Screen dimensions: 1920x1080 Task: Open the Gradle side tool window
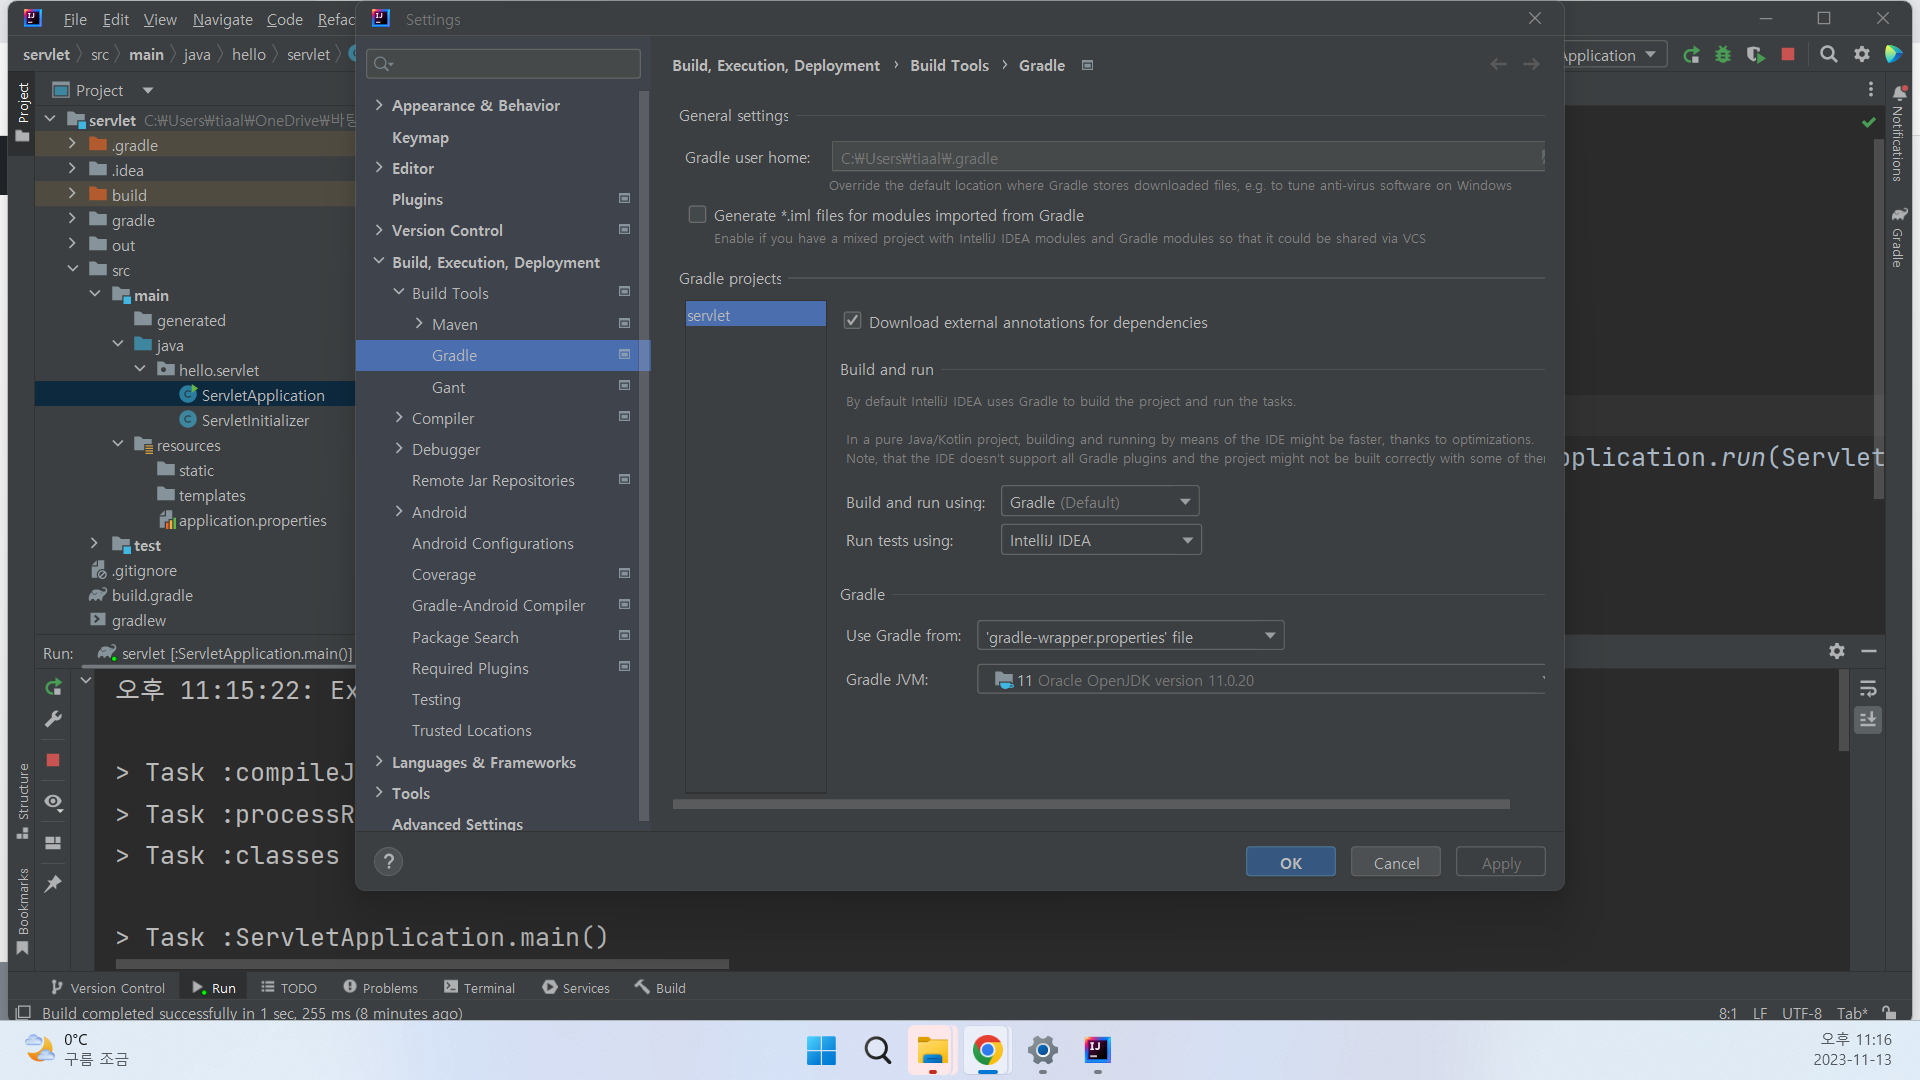[1898, 237]
